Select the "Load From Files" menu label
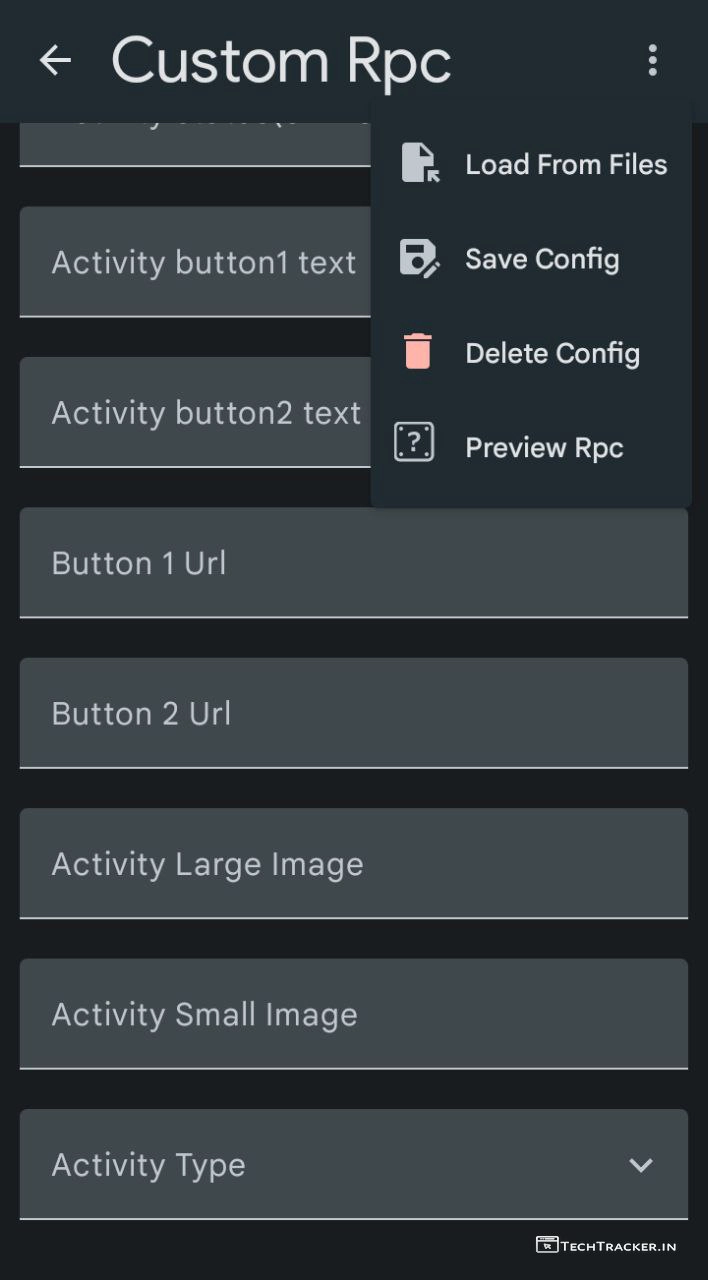Image resolution: width=708 pixels, height=1280 pixels. pyautogui.click(x=566, y=165)
